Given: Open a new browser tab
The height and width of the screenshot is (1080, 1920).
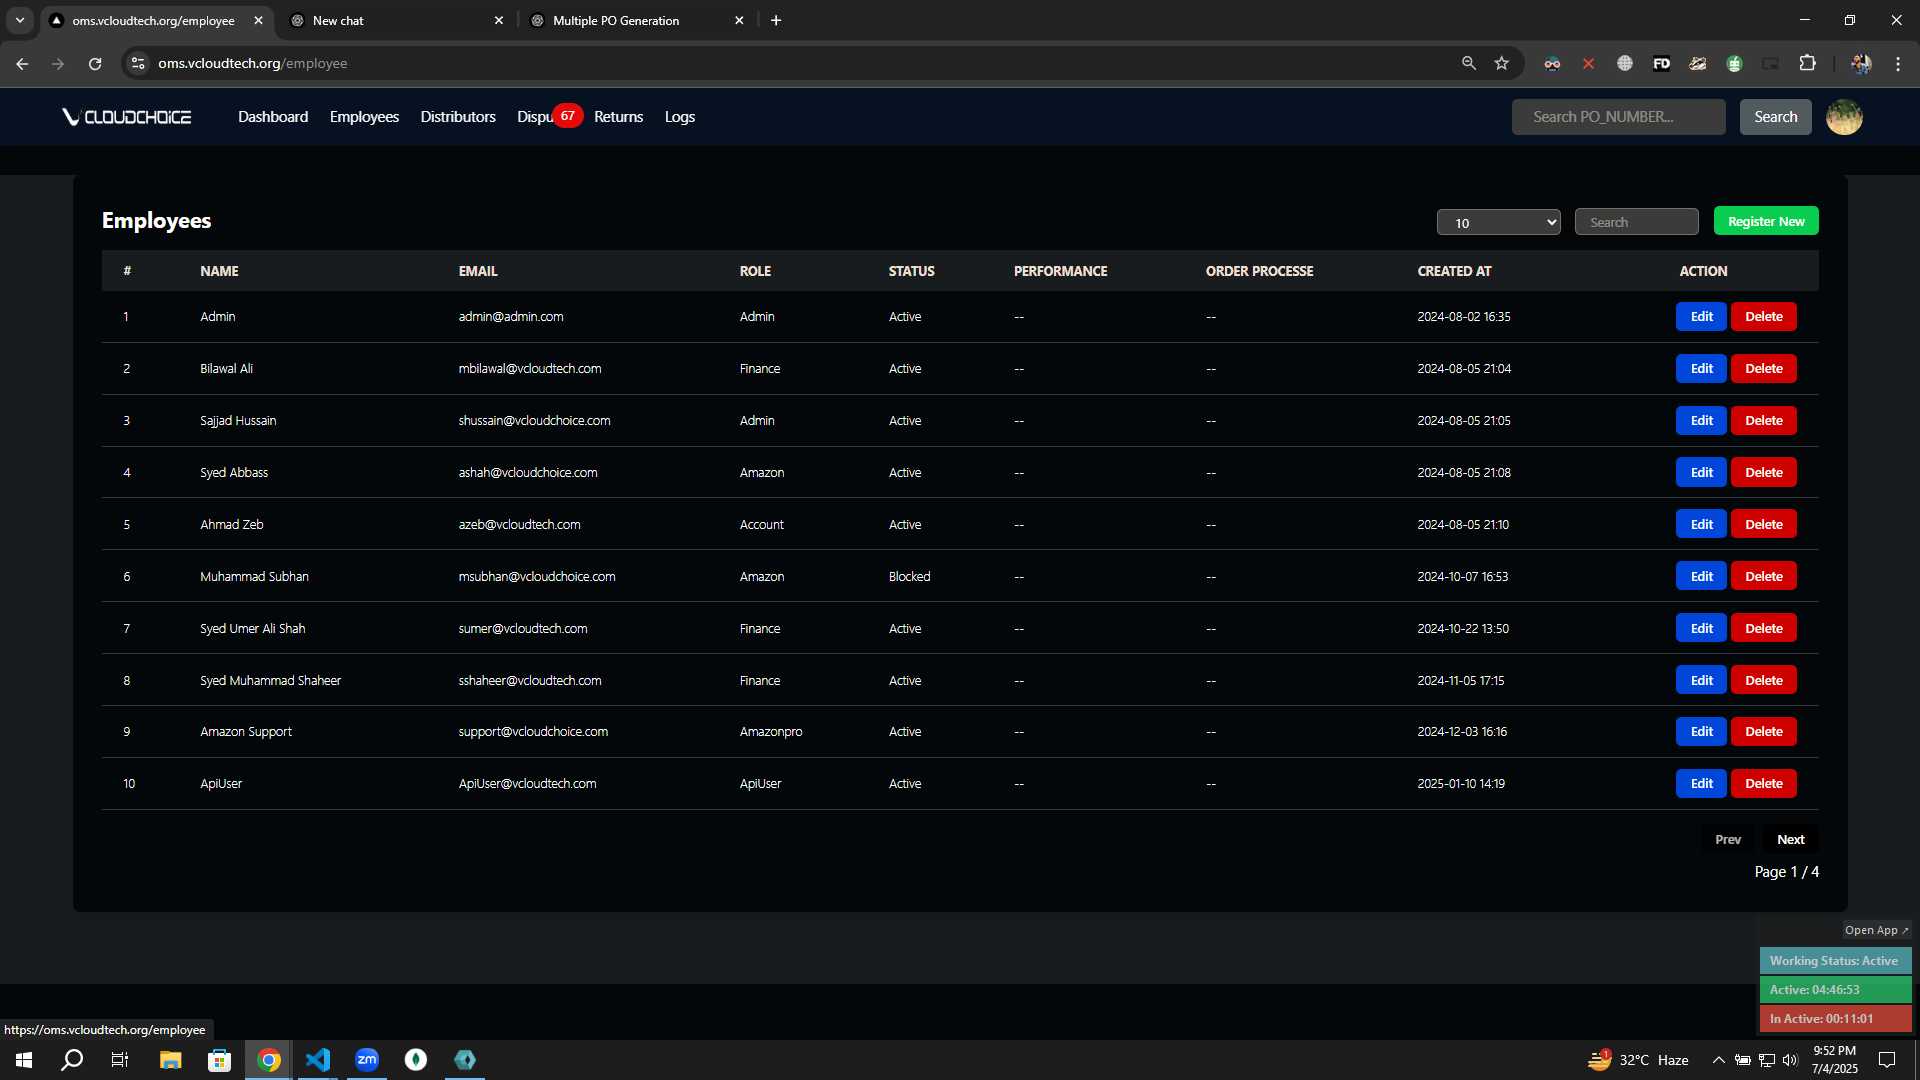Looking at the screenshot, I should [x=776, y=20].
